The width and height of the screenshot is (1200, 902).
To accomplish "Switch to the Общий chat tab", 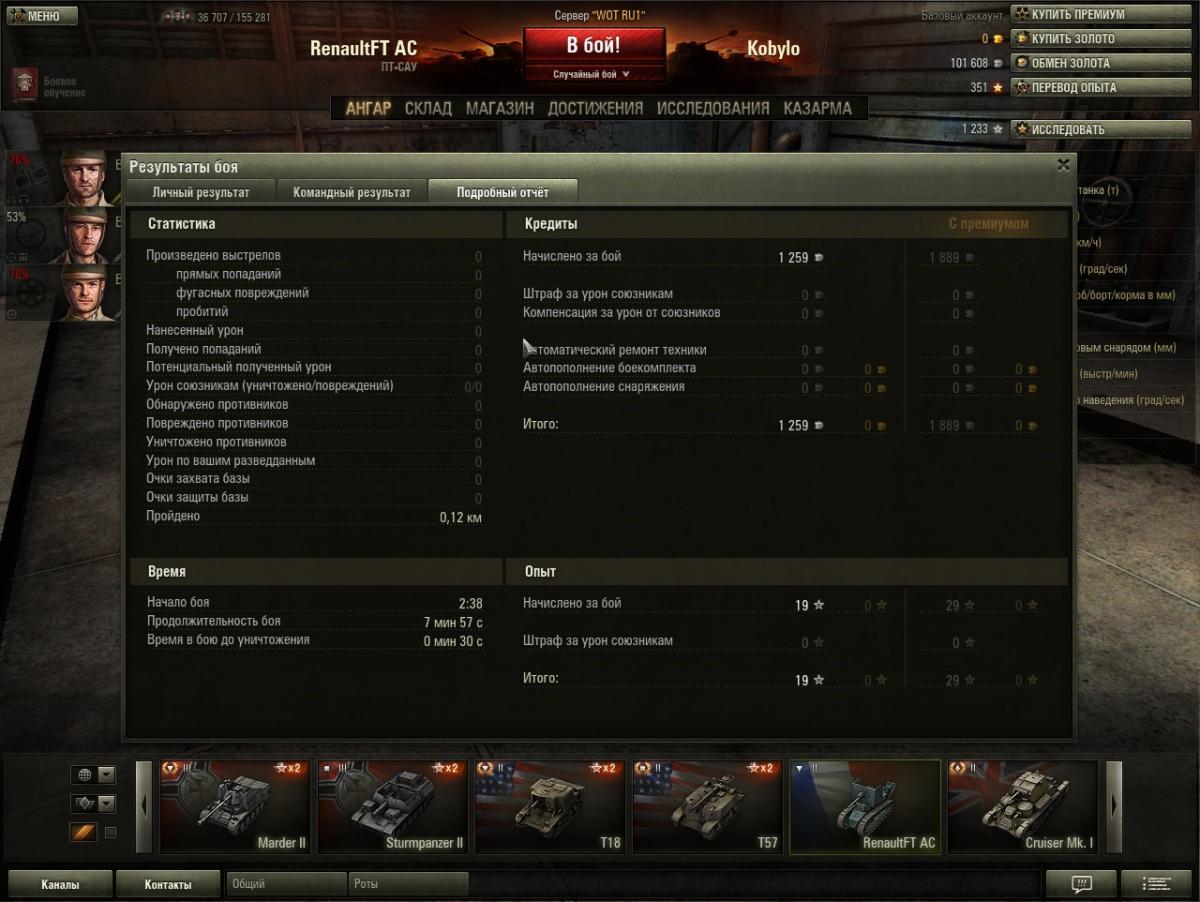I will 287,884.
